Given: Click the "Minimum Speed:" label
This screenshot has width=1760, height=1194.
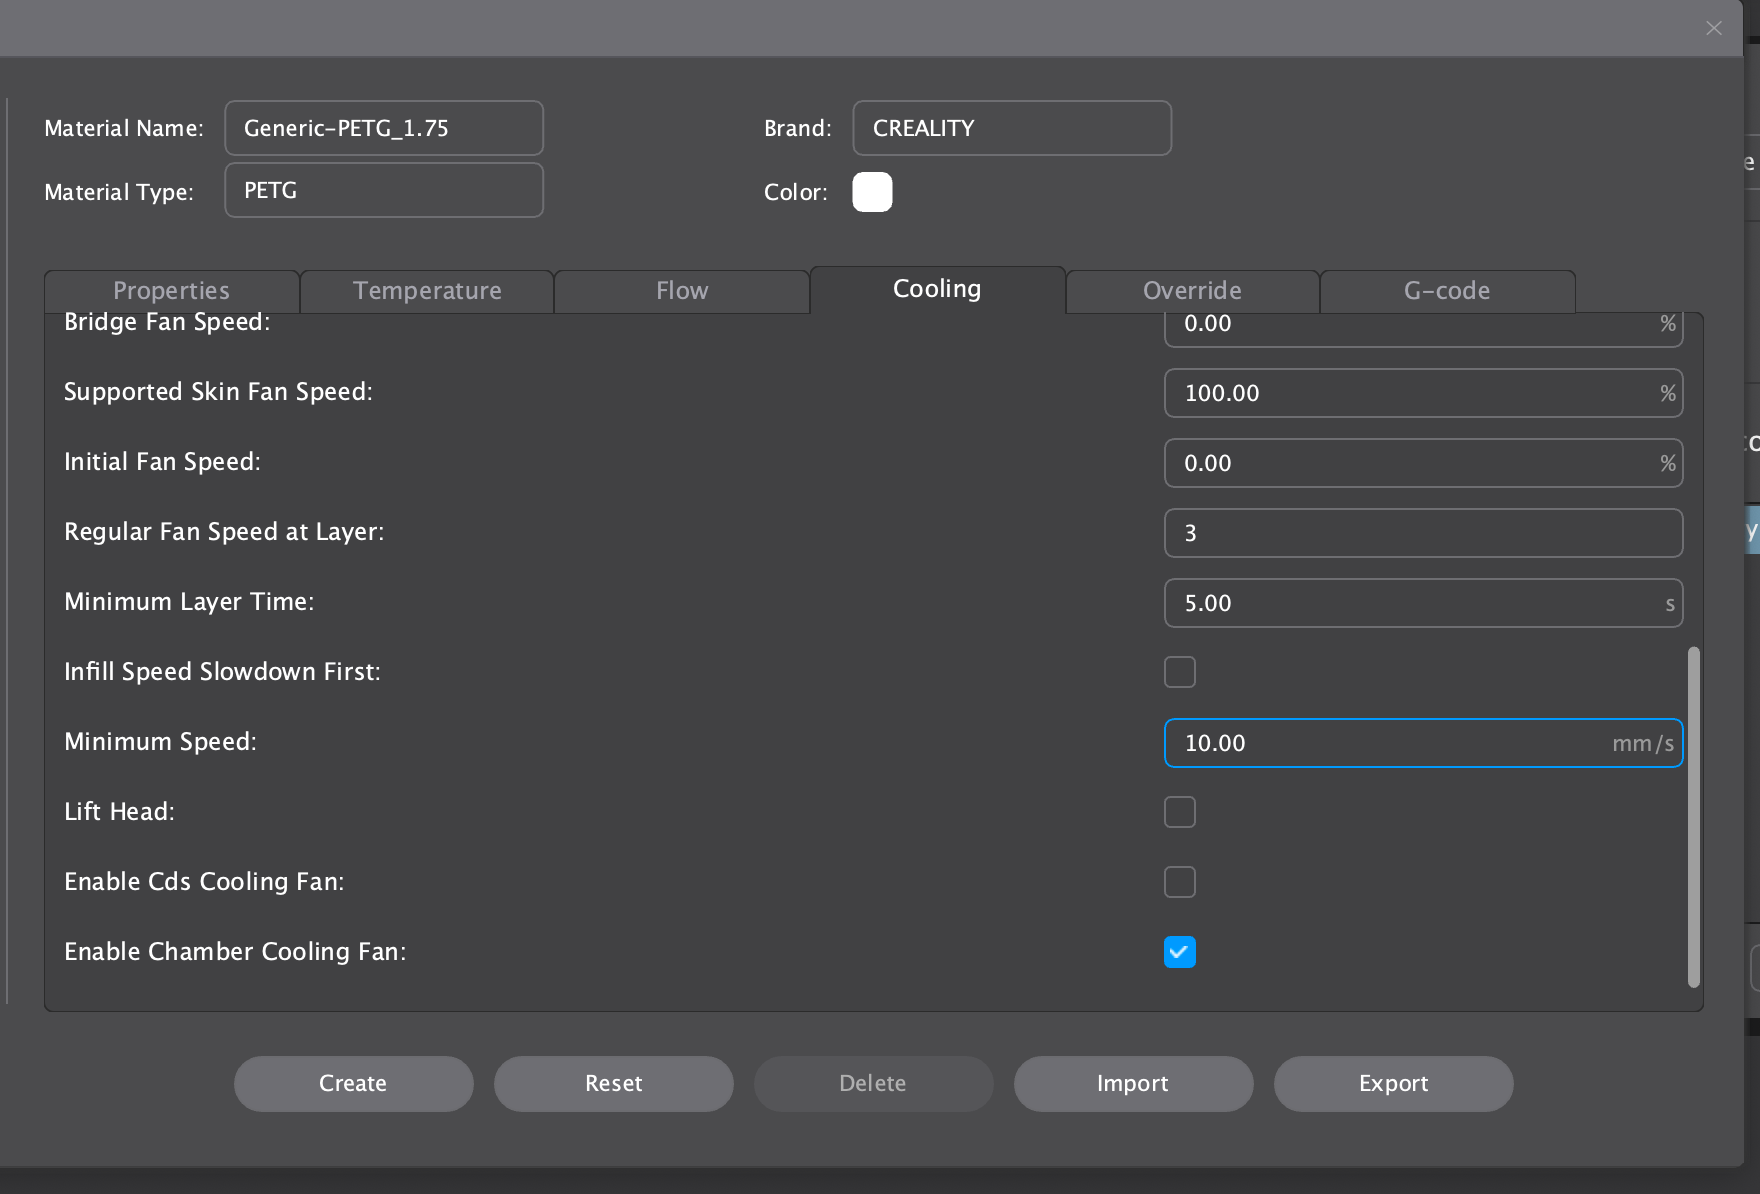Looking at the screenshot, I should point(161,742).
